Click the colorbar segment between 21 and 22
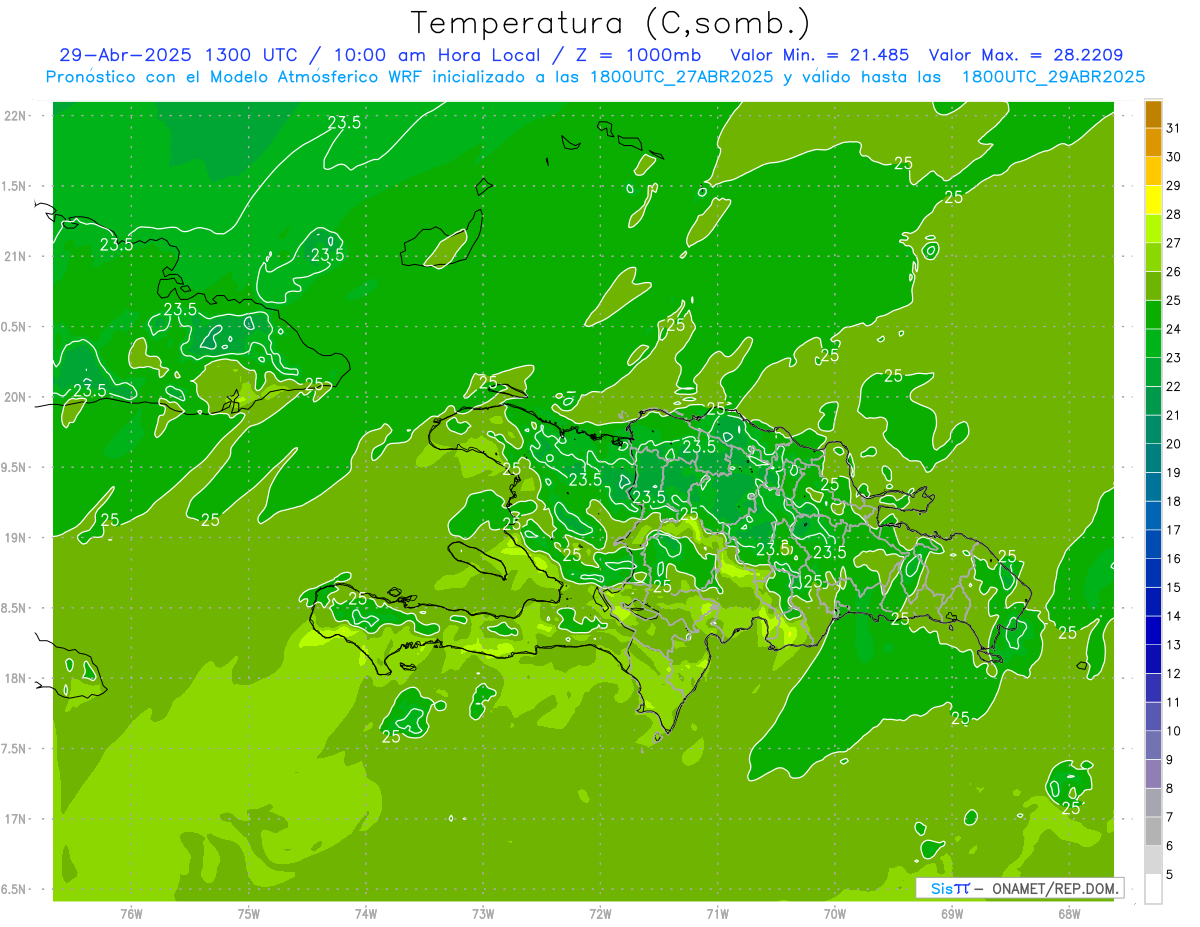The width and height of the screenshot is (1200, 927). tap(1153, 401)
